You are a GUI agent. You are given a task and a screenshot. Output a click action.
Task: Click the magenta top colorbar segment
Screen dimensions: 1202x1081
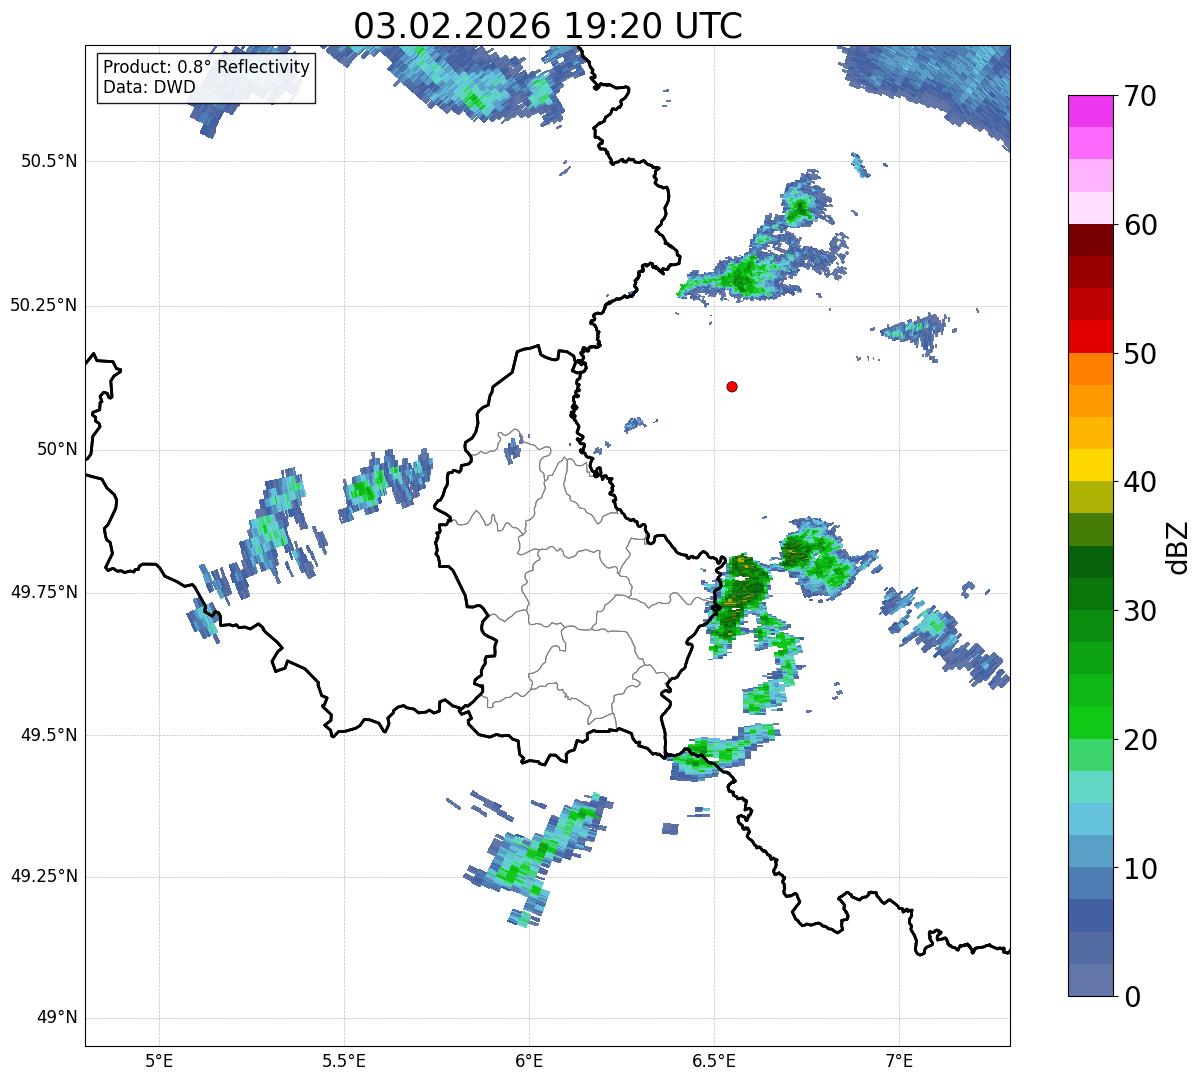coord(1090,111)
